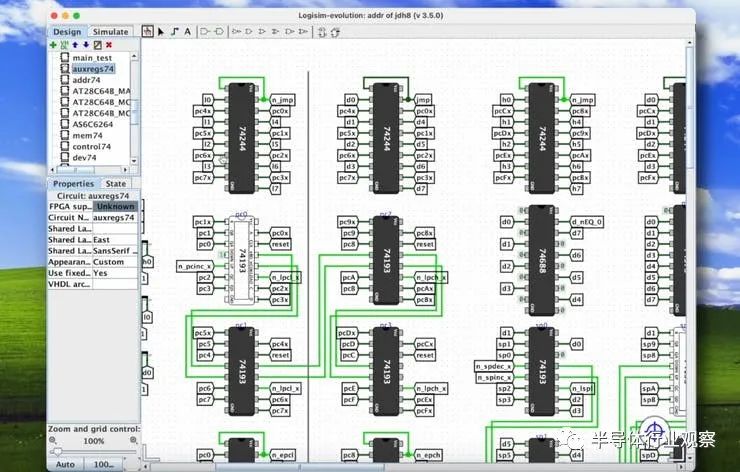Click canvas vertical scrollbar up arrow

689,43
